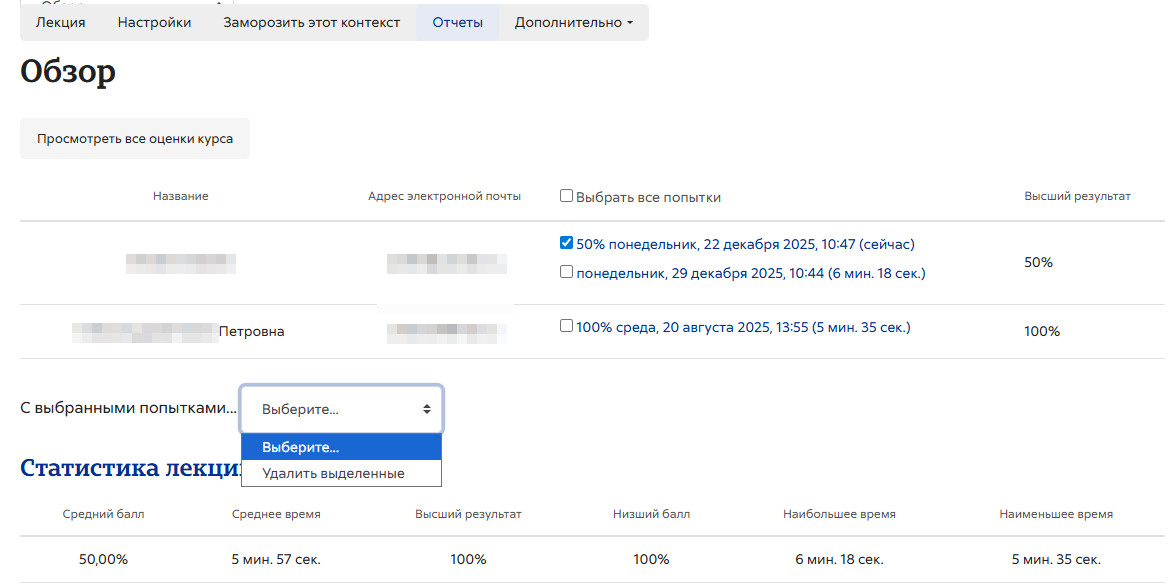Expand the Дополнительно menu
The width and height of the screenshot is (1175, 584).
[x=573, y=22]
